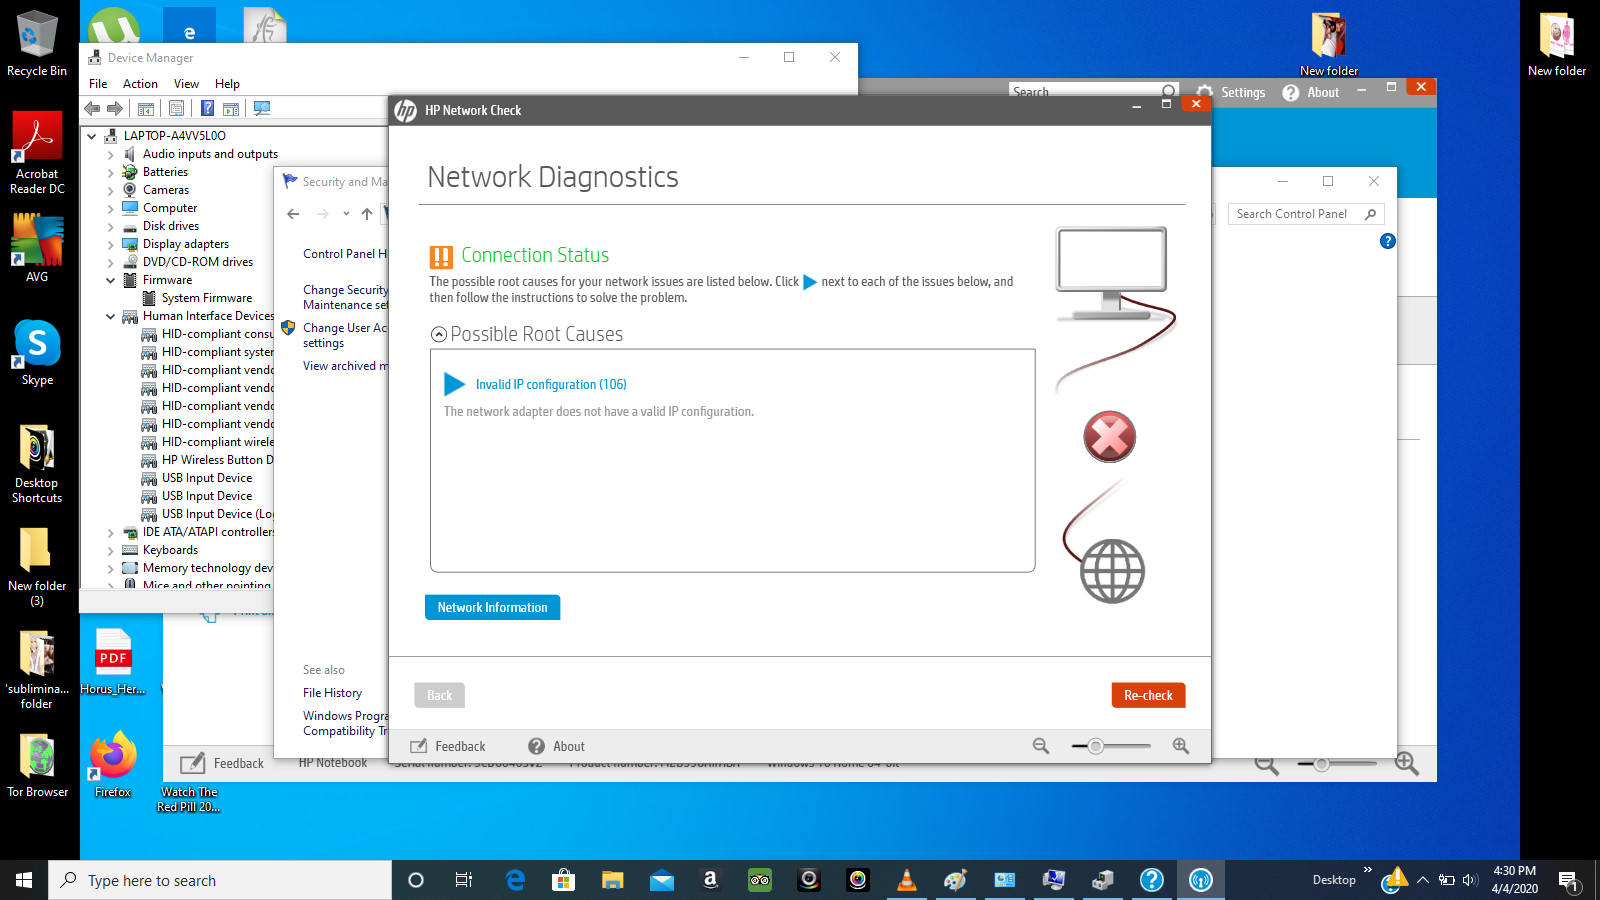Open About in HP Support Assistant header
Image resolution: width=1600 pixels, height=900 pixels.
tap(1311, 92)
